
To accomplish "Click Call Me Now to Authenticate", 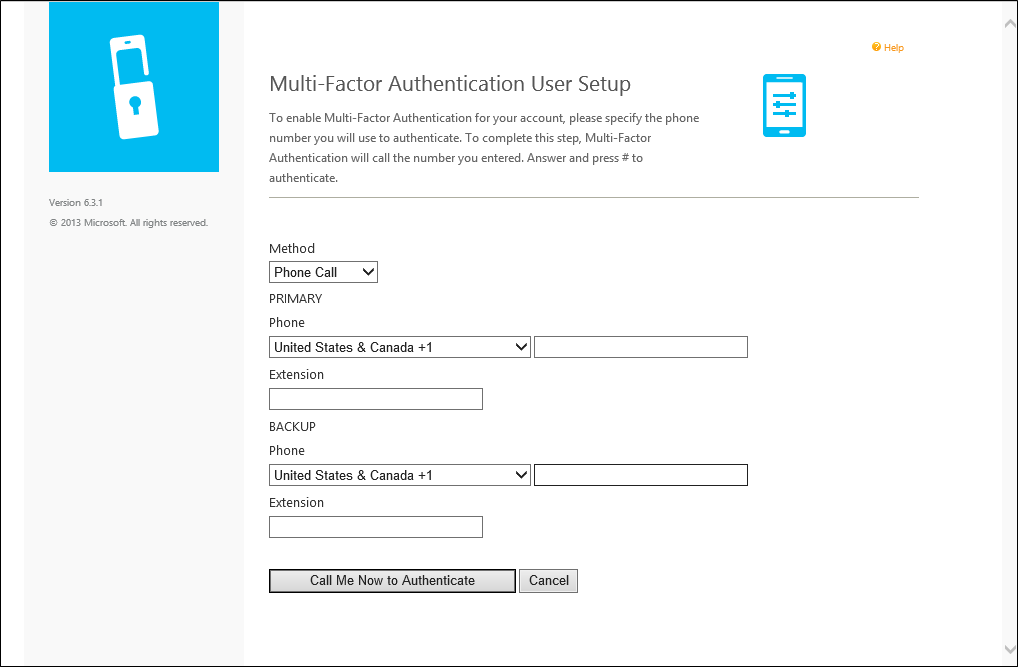I will pos(391,580).
